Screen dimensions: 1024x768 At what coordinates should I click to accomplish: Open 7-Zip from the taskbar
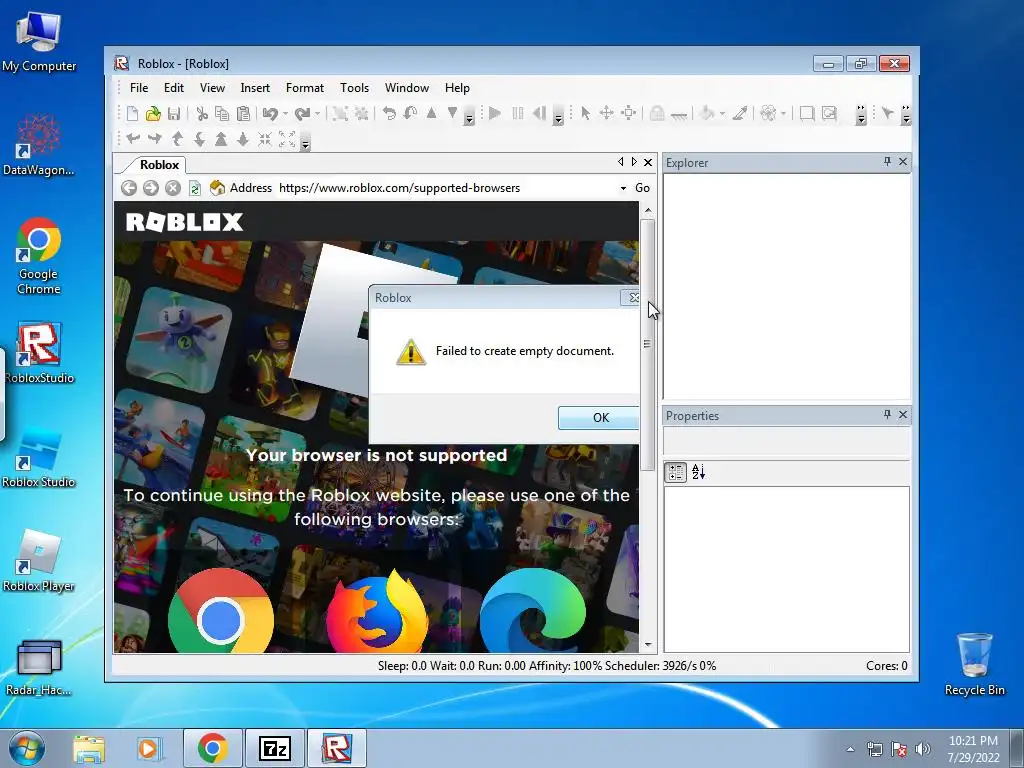point(274,748)
